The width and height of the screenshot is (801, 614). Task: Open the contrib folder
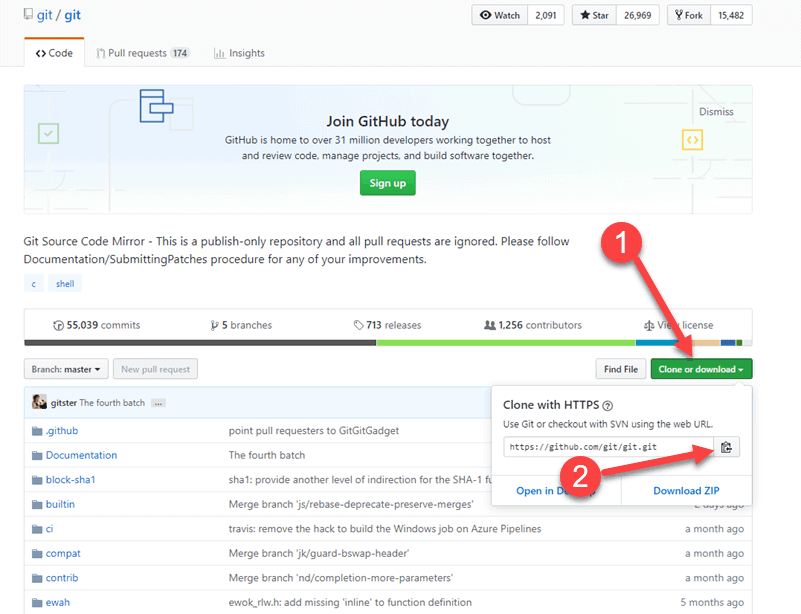coord(62,578)
